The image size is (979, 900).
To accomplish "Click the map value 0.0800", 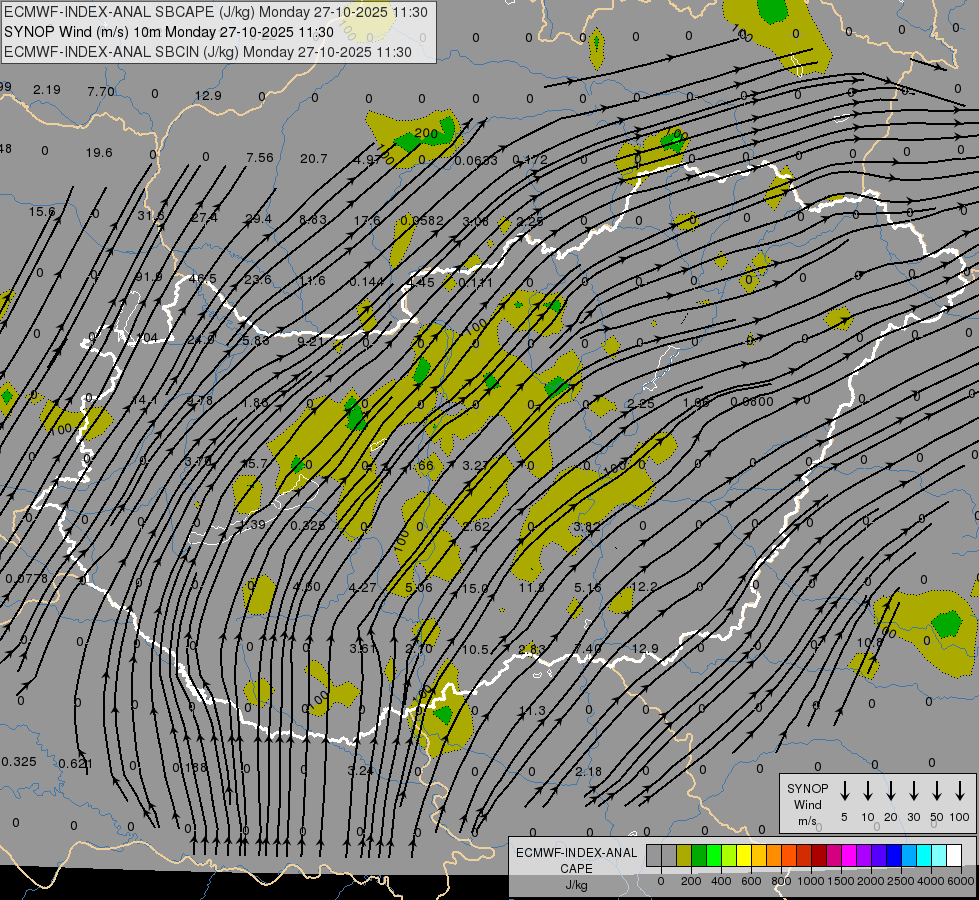I will tap(752, 402).
